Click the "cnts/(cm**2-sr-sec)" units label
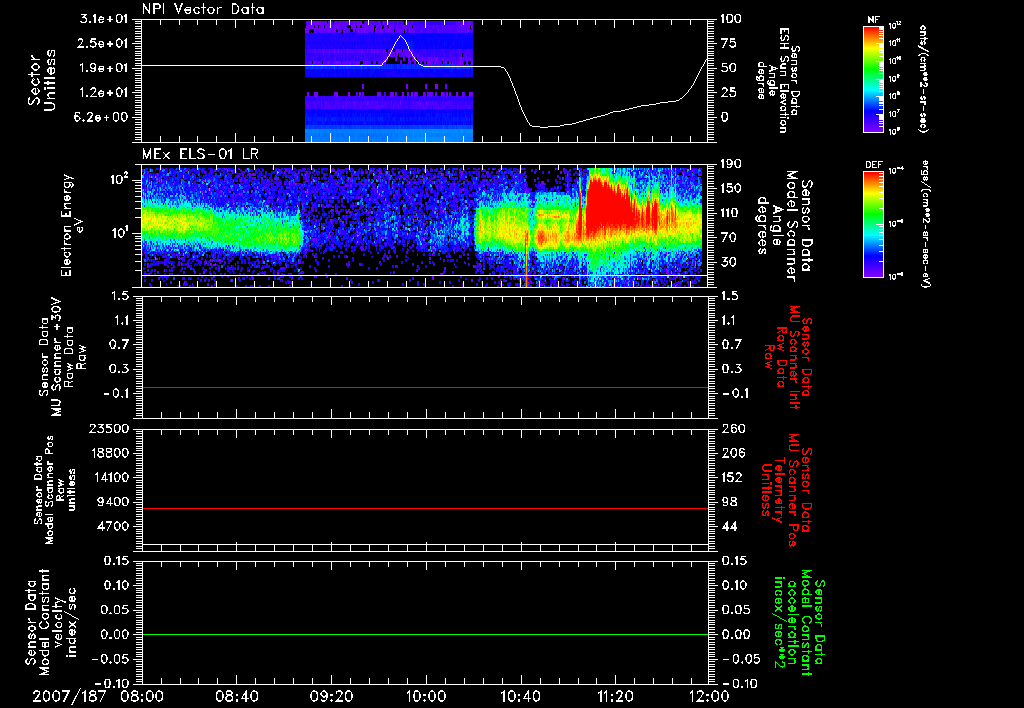 (922, 78)
